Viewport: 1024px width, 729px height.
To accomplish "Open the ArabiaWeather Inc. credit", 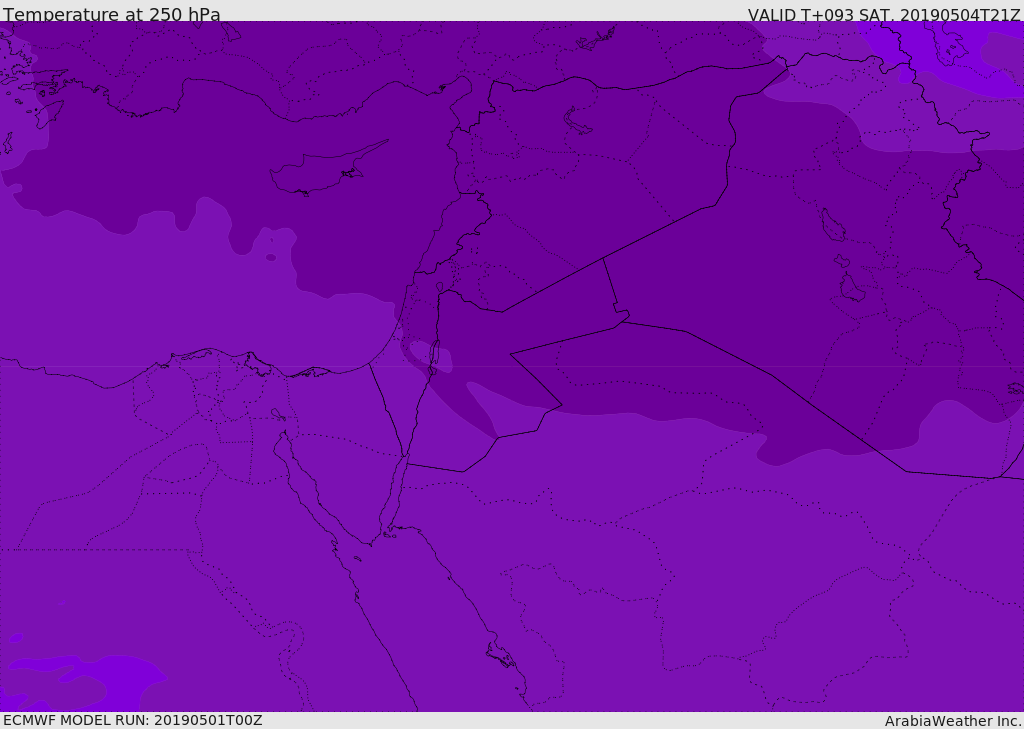I will [953, 721].
